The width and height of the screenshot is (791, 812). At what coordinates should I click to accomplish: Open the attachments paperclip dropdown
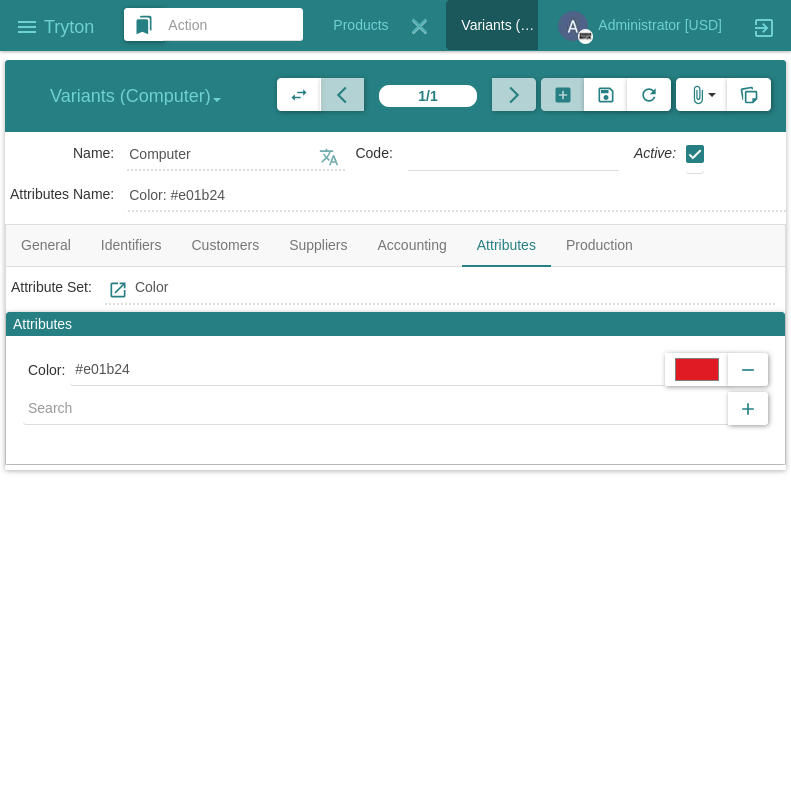click(x=701, y=95)
